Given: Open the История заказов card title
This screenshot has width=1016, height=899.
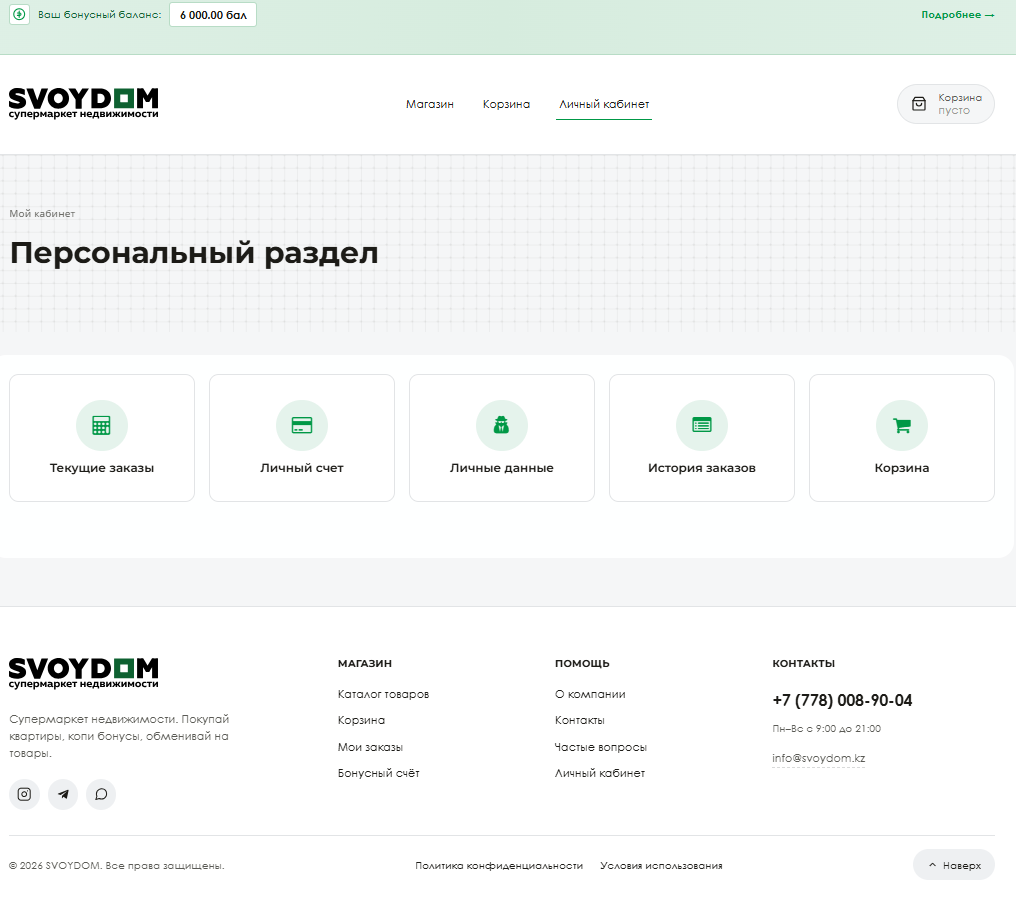Looking at the screenshot, I should (702, 468).
